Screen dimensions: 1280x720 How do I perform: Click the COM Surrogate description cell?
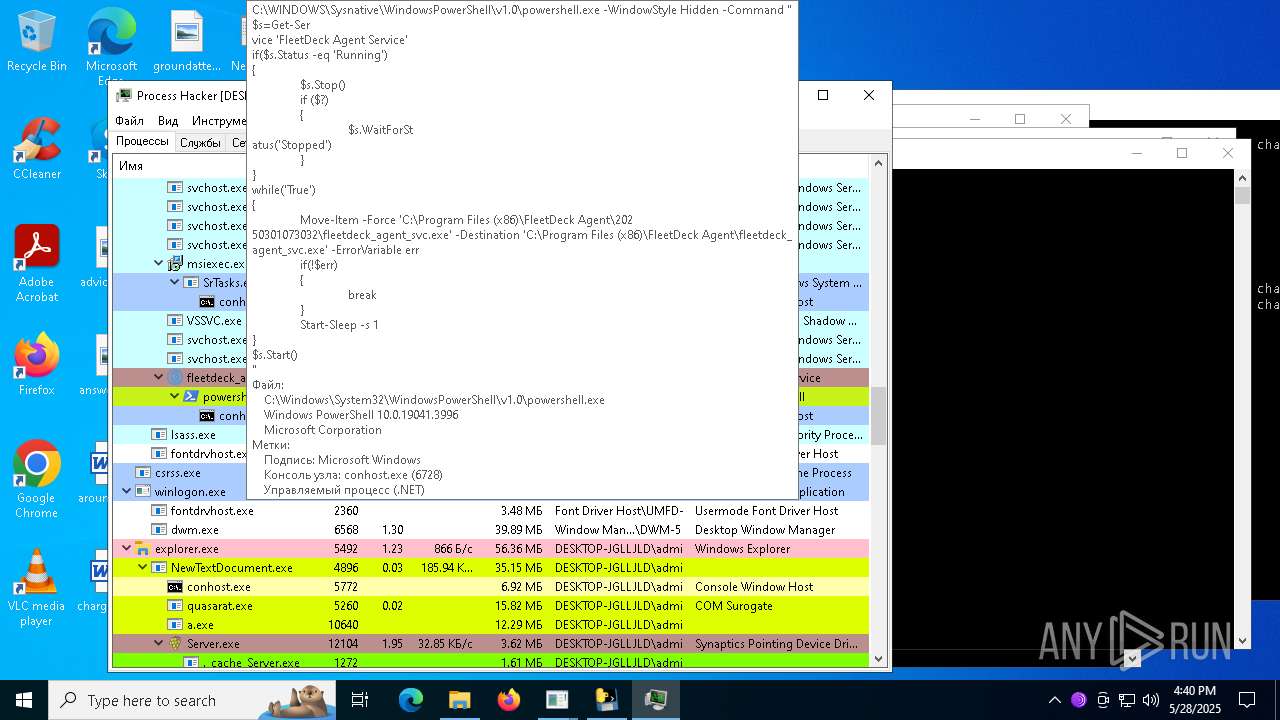[x=734, y=606]
